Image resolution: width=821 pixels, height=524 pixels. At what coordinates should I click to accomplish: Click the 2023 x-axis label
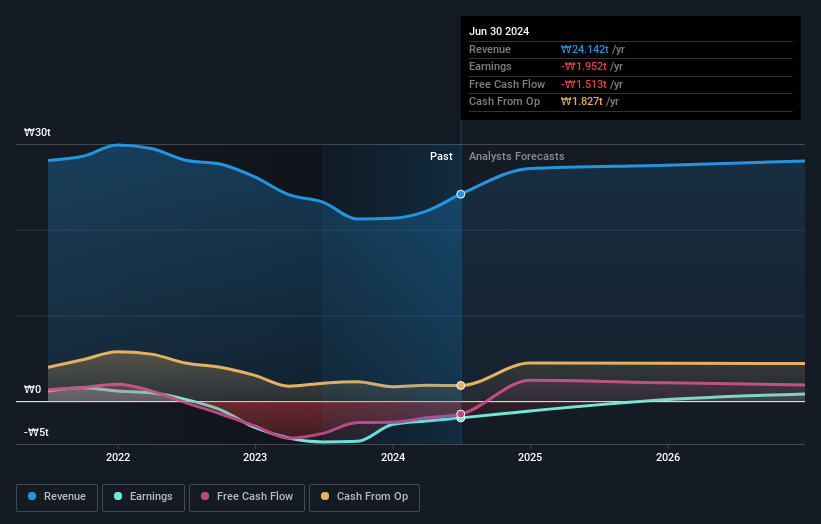[x=255, y=457]
